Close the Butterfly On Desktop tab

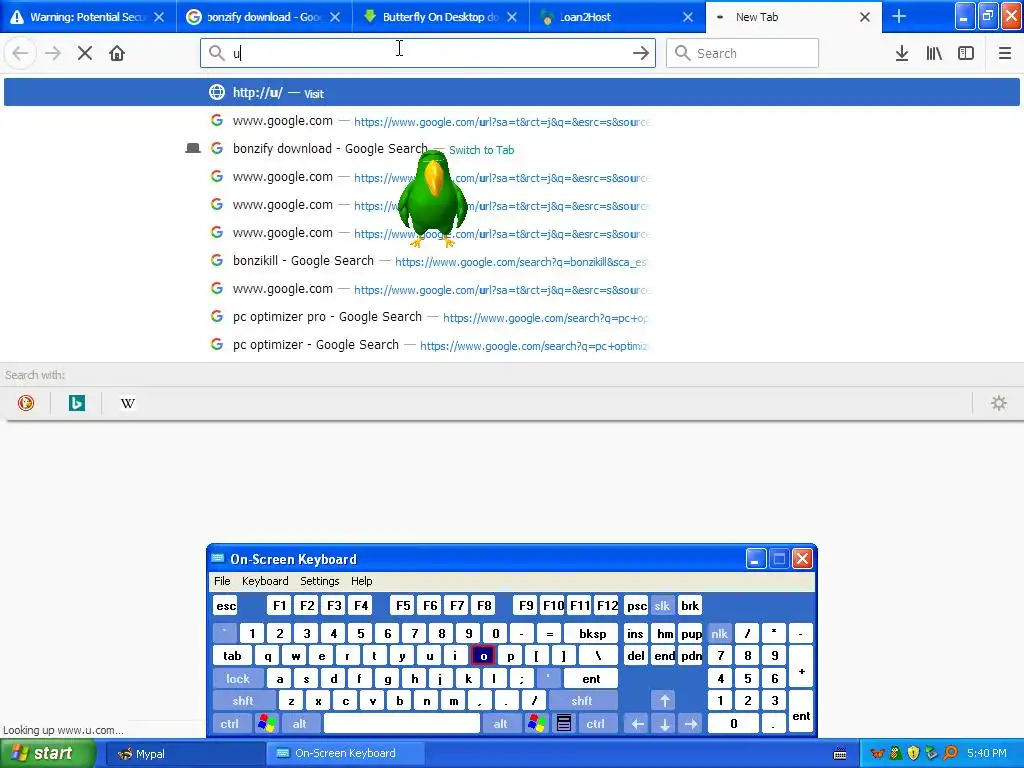(512, 17)
